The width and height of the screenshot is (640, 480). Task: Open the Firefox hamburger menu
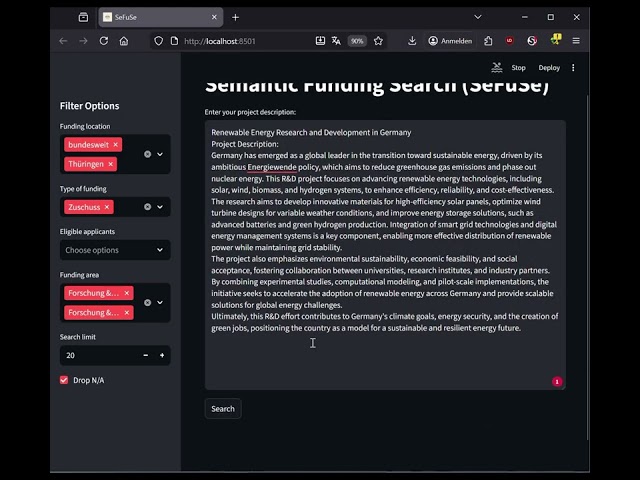tap(576, 41)
